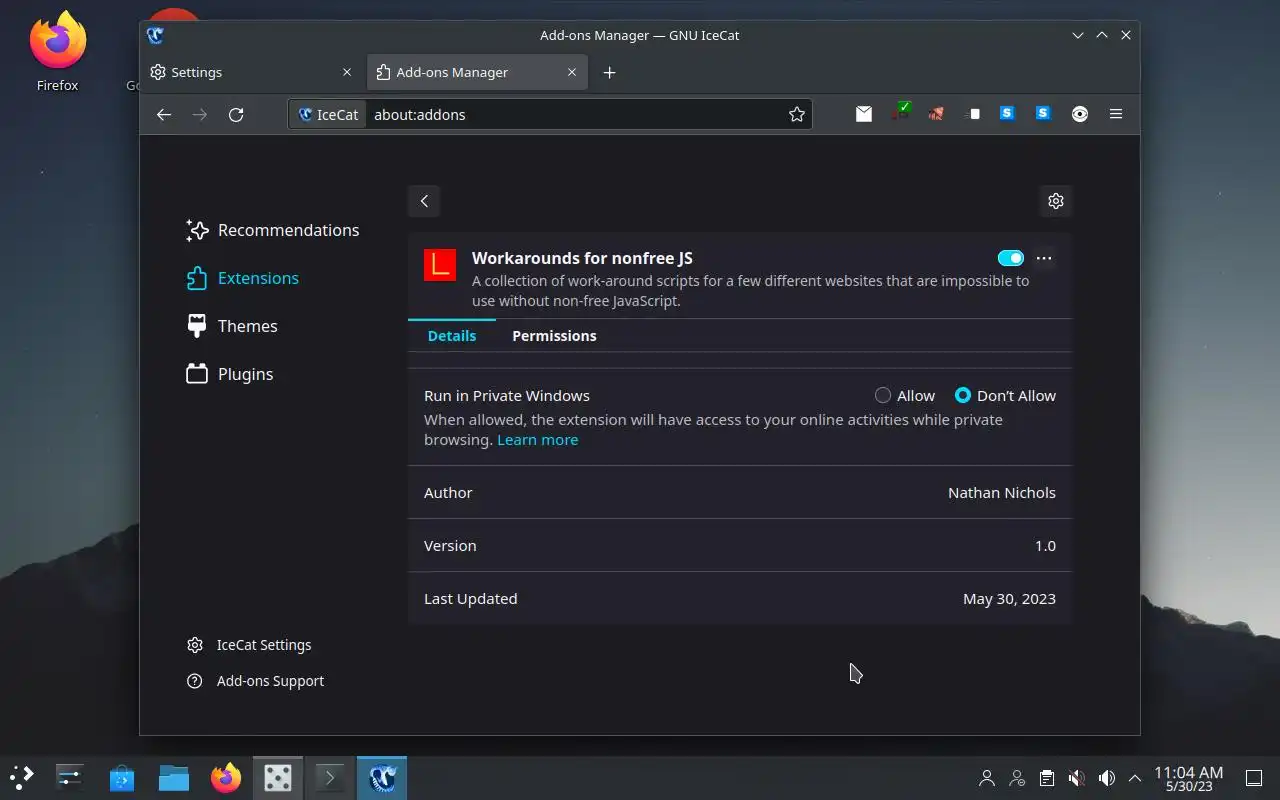The image size is (1280, 800).
Task: Open the envelope mail extension icon
Action: (x=864, y=114)
